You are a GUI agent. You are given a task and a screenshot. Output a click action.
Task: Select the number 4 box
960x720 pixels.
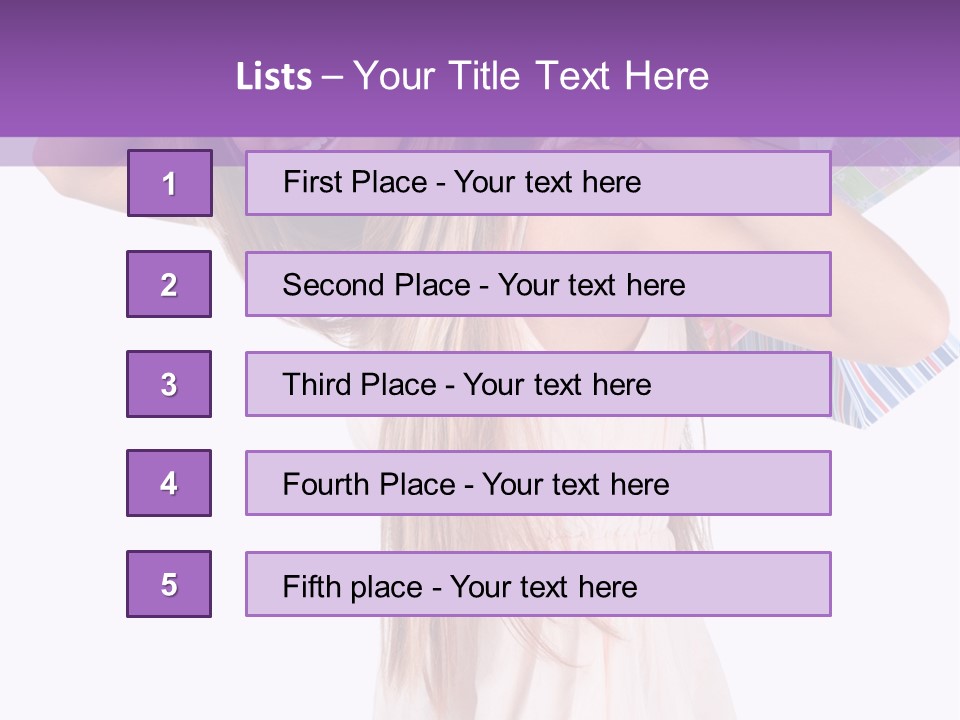(x=169, y=483)
